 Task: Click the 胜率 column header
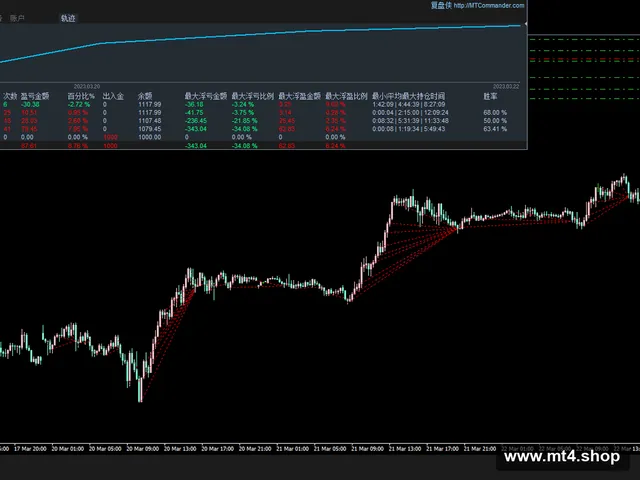coord(491,96)
